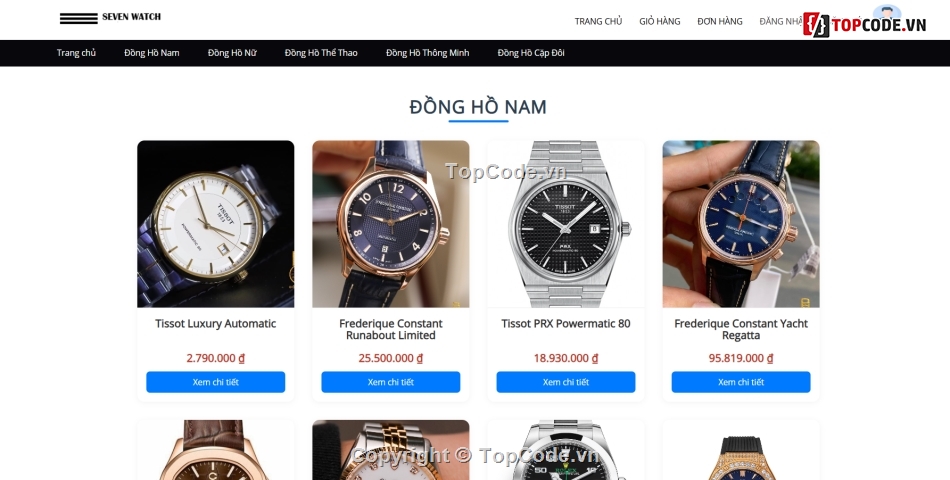
Task: Open ĐƠN HÀNG orders page
Action: (x=719, y=21)
